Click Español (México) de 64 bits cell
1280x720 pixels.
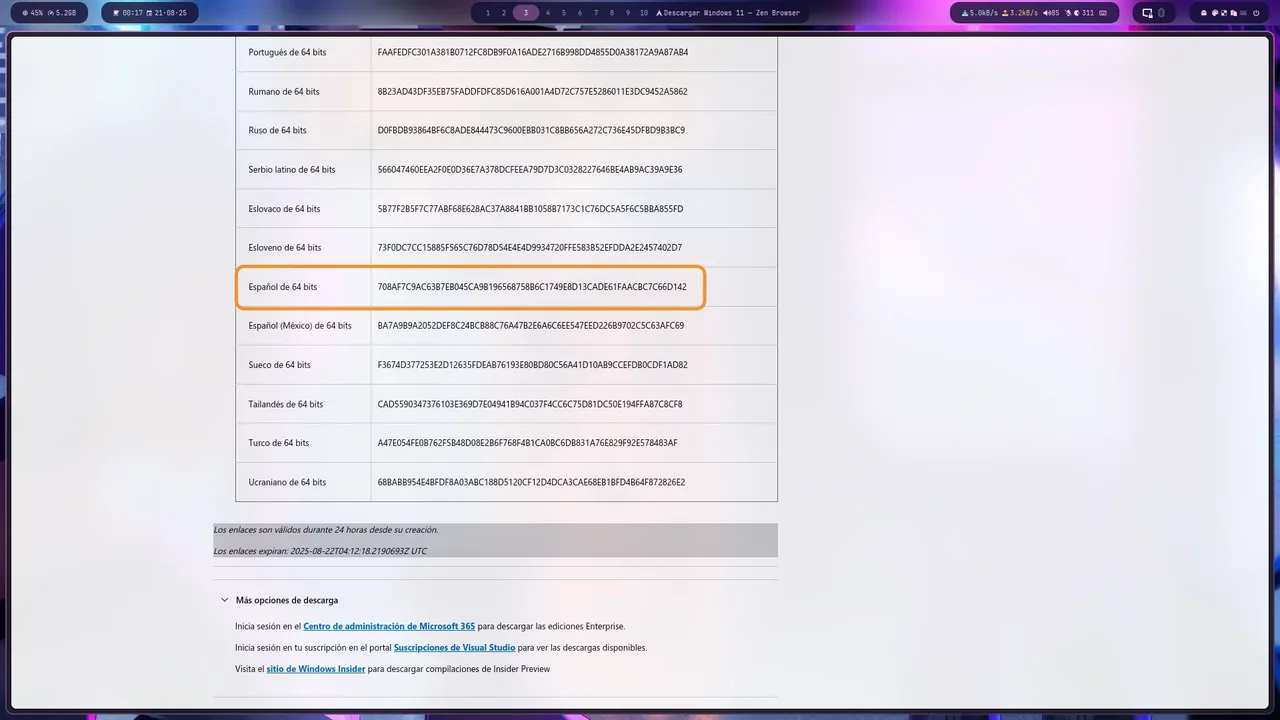303,326
